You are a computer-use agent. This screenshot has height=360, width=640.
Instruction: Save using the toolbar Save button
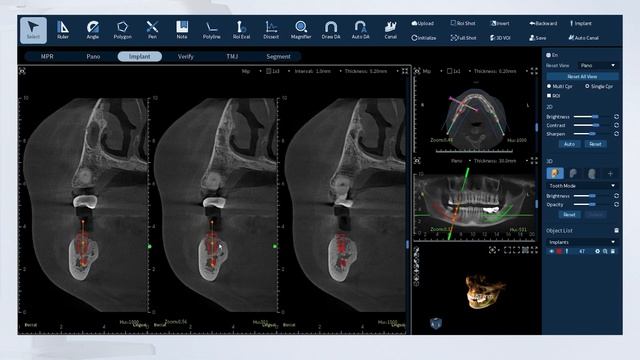pyautogui.click(x=538, y=38)
